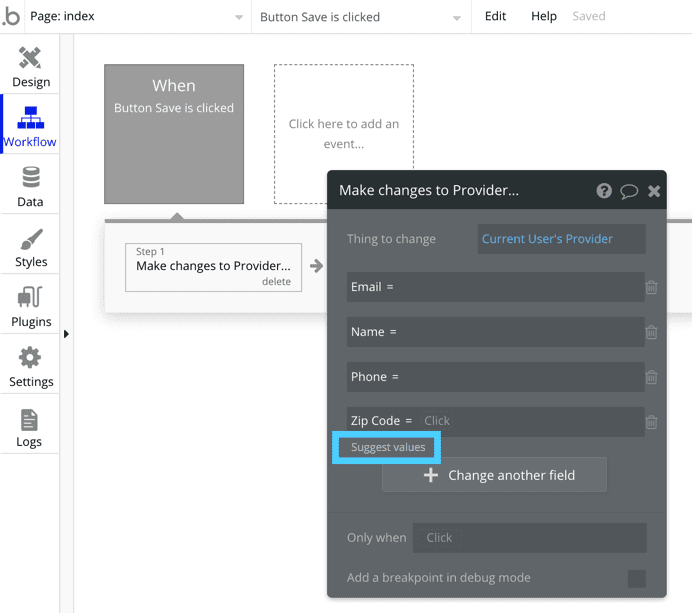This screenshot has width=692, height=613.
Task: Open the Data section
Action: 30,187
